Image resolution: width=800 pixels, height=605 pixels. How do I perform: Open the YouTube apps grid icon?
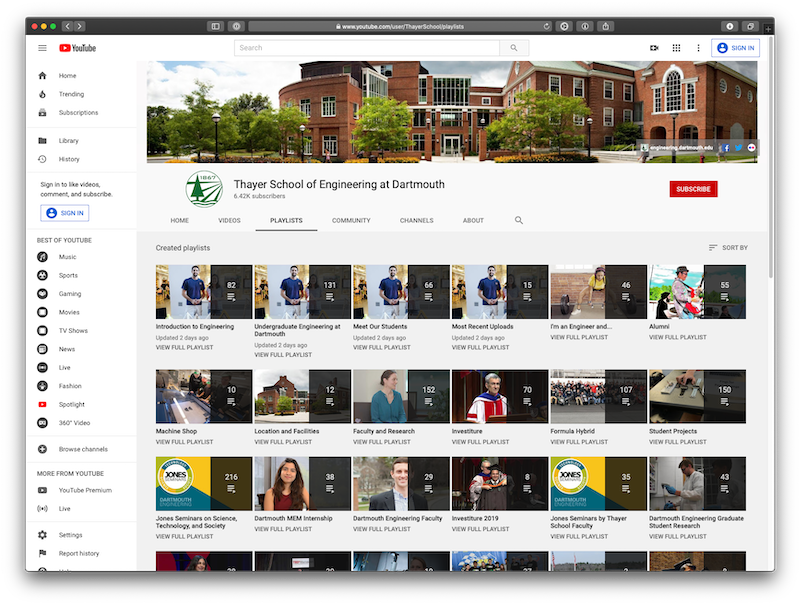click(676, 48)
